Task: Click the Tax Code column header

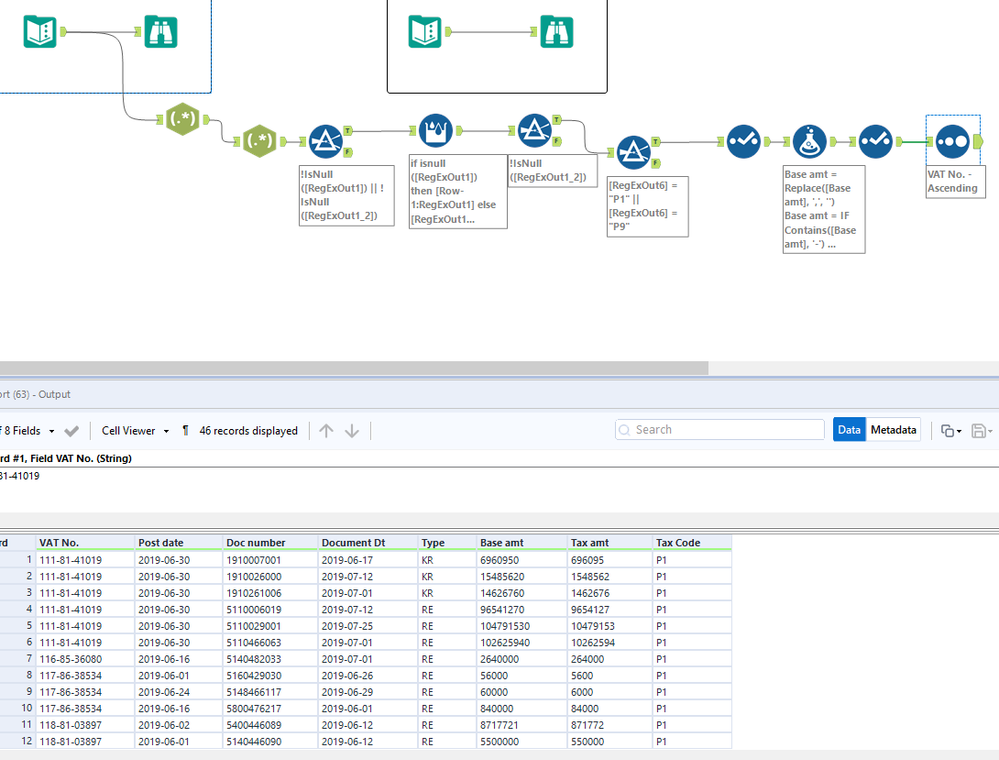Action: 692,543
